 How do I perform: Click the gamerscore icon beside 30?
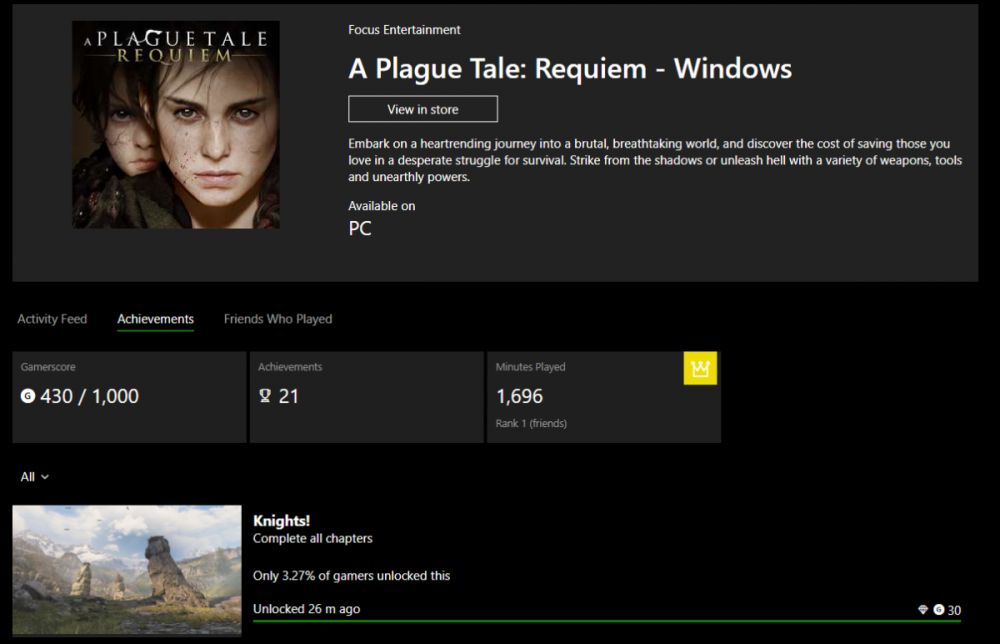[x=939, y=610]
